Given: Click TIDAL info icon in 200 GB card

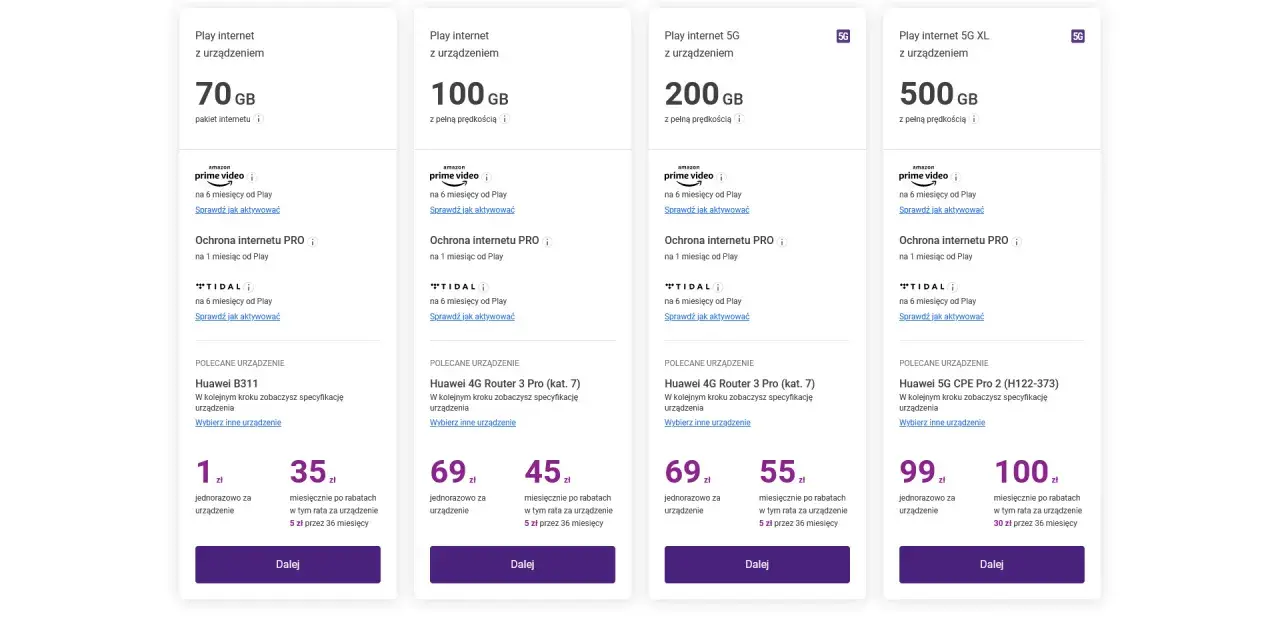Looking at the screenshot, I should coord(719,287).
